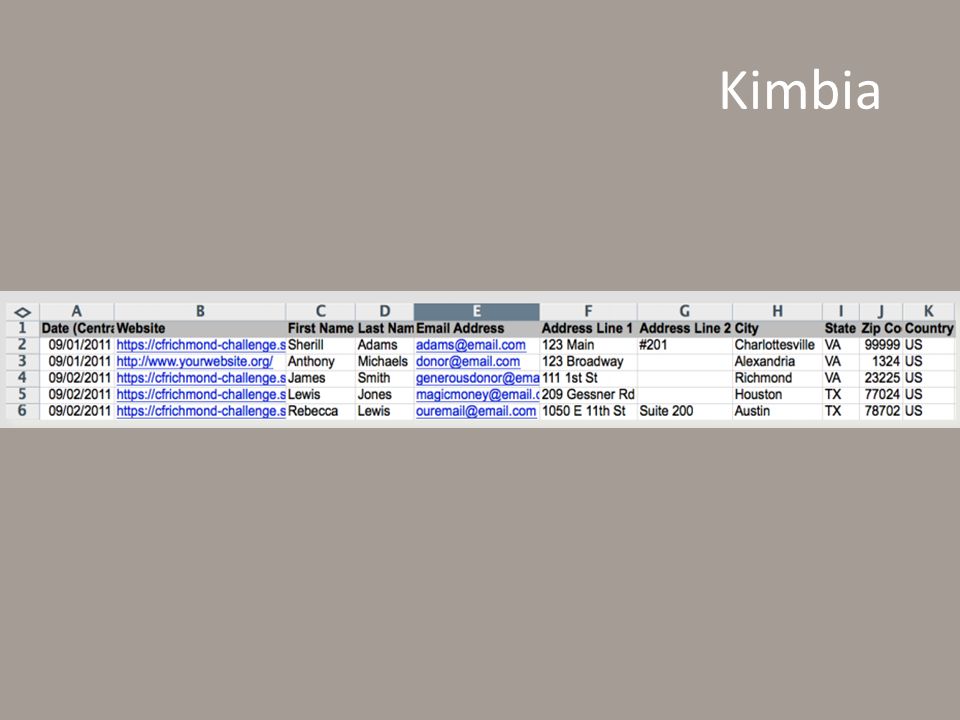
Task: Open cfrichmond-challenge link in Rebecca's row
Action: (201, 411)
